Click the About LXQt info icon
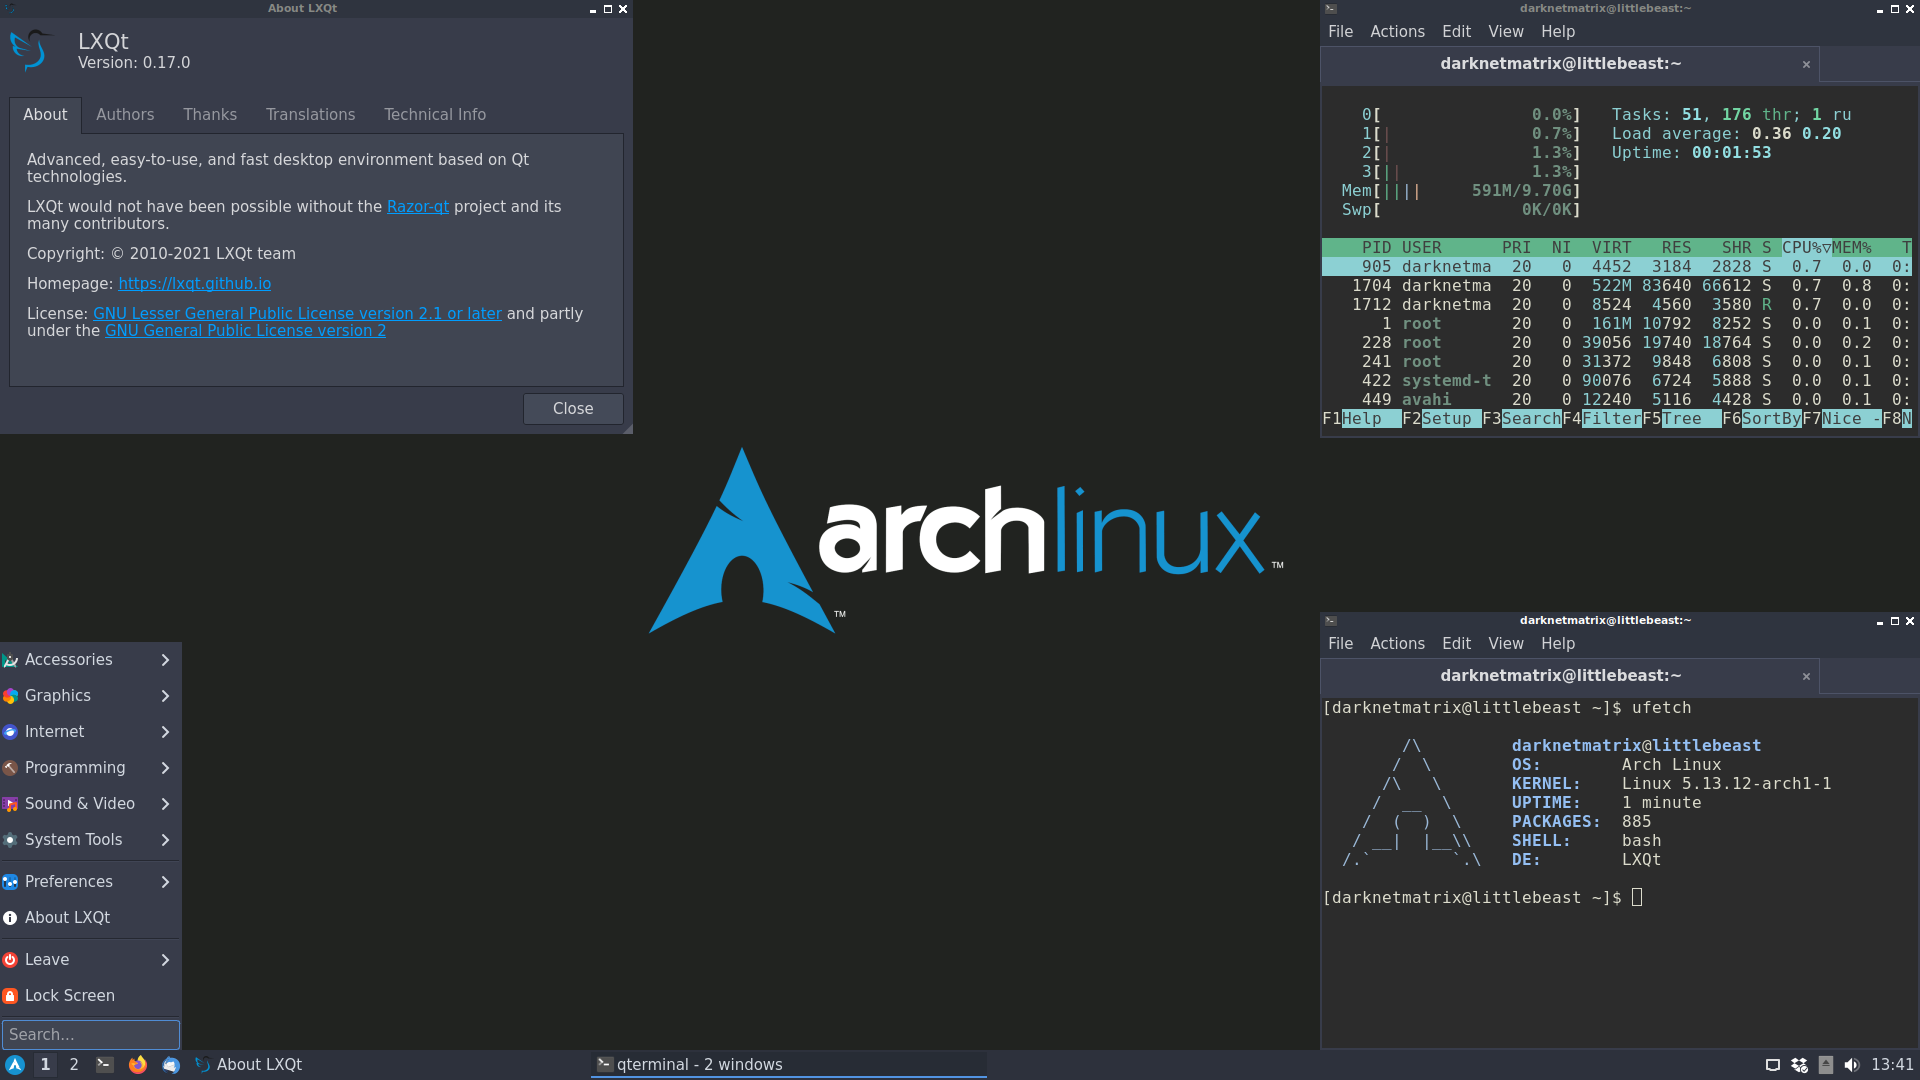 tap(10, 918)
